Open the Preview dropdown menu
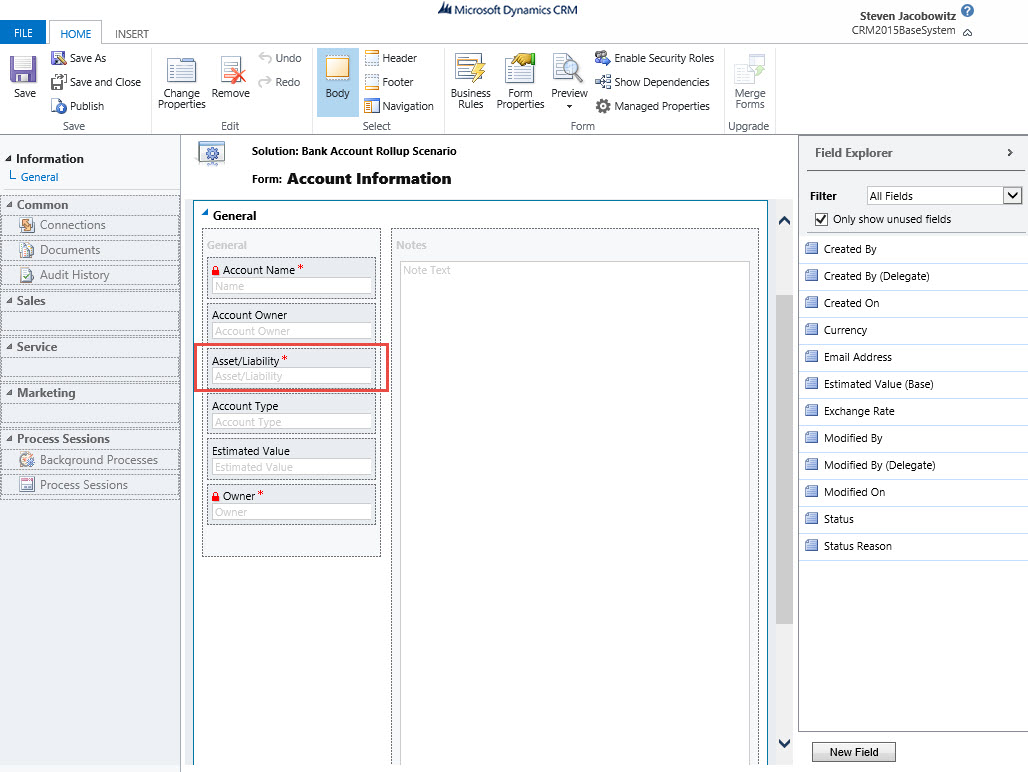This screenshot has width=1028, height=772. click(569, 106)
